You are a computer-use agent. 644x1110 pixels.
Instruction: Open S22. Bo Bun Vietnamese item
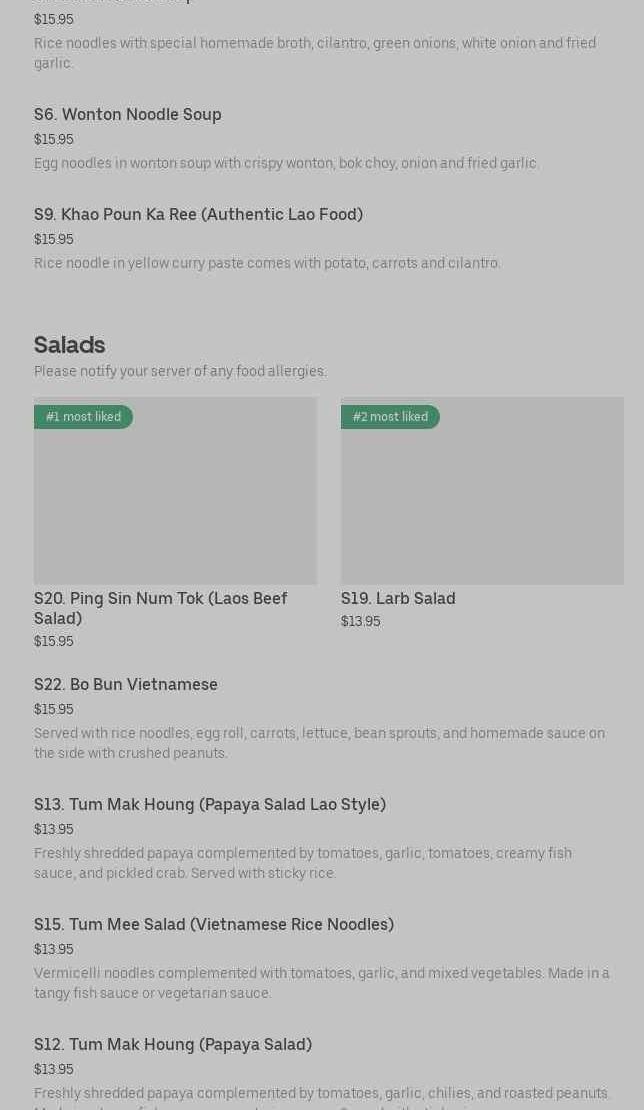tap(126, 685)
